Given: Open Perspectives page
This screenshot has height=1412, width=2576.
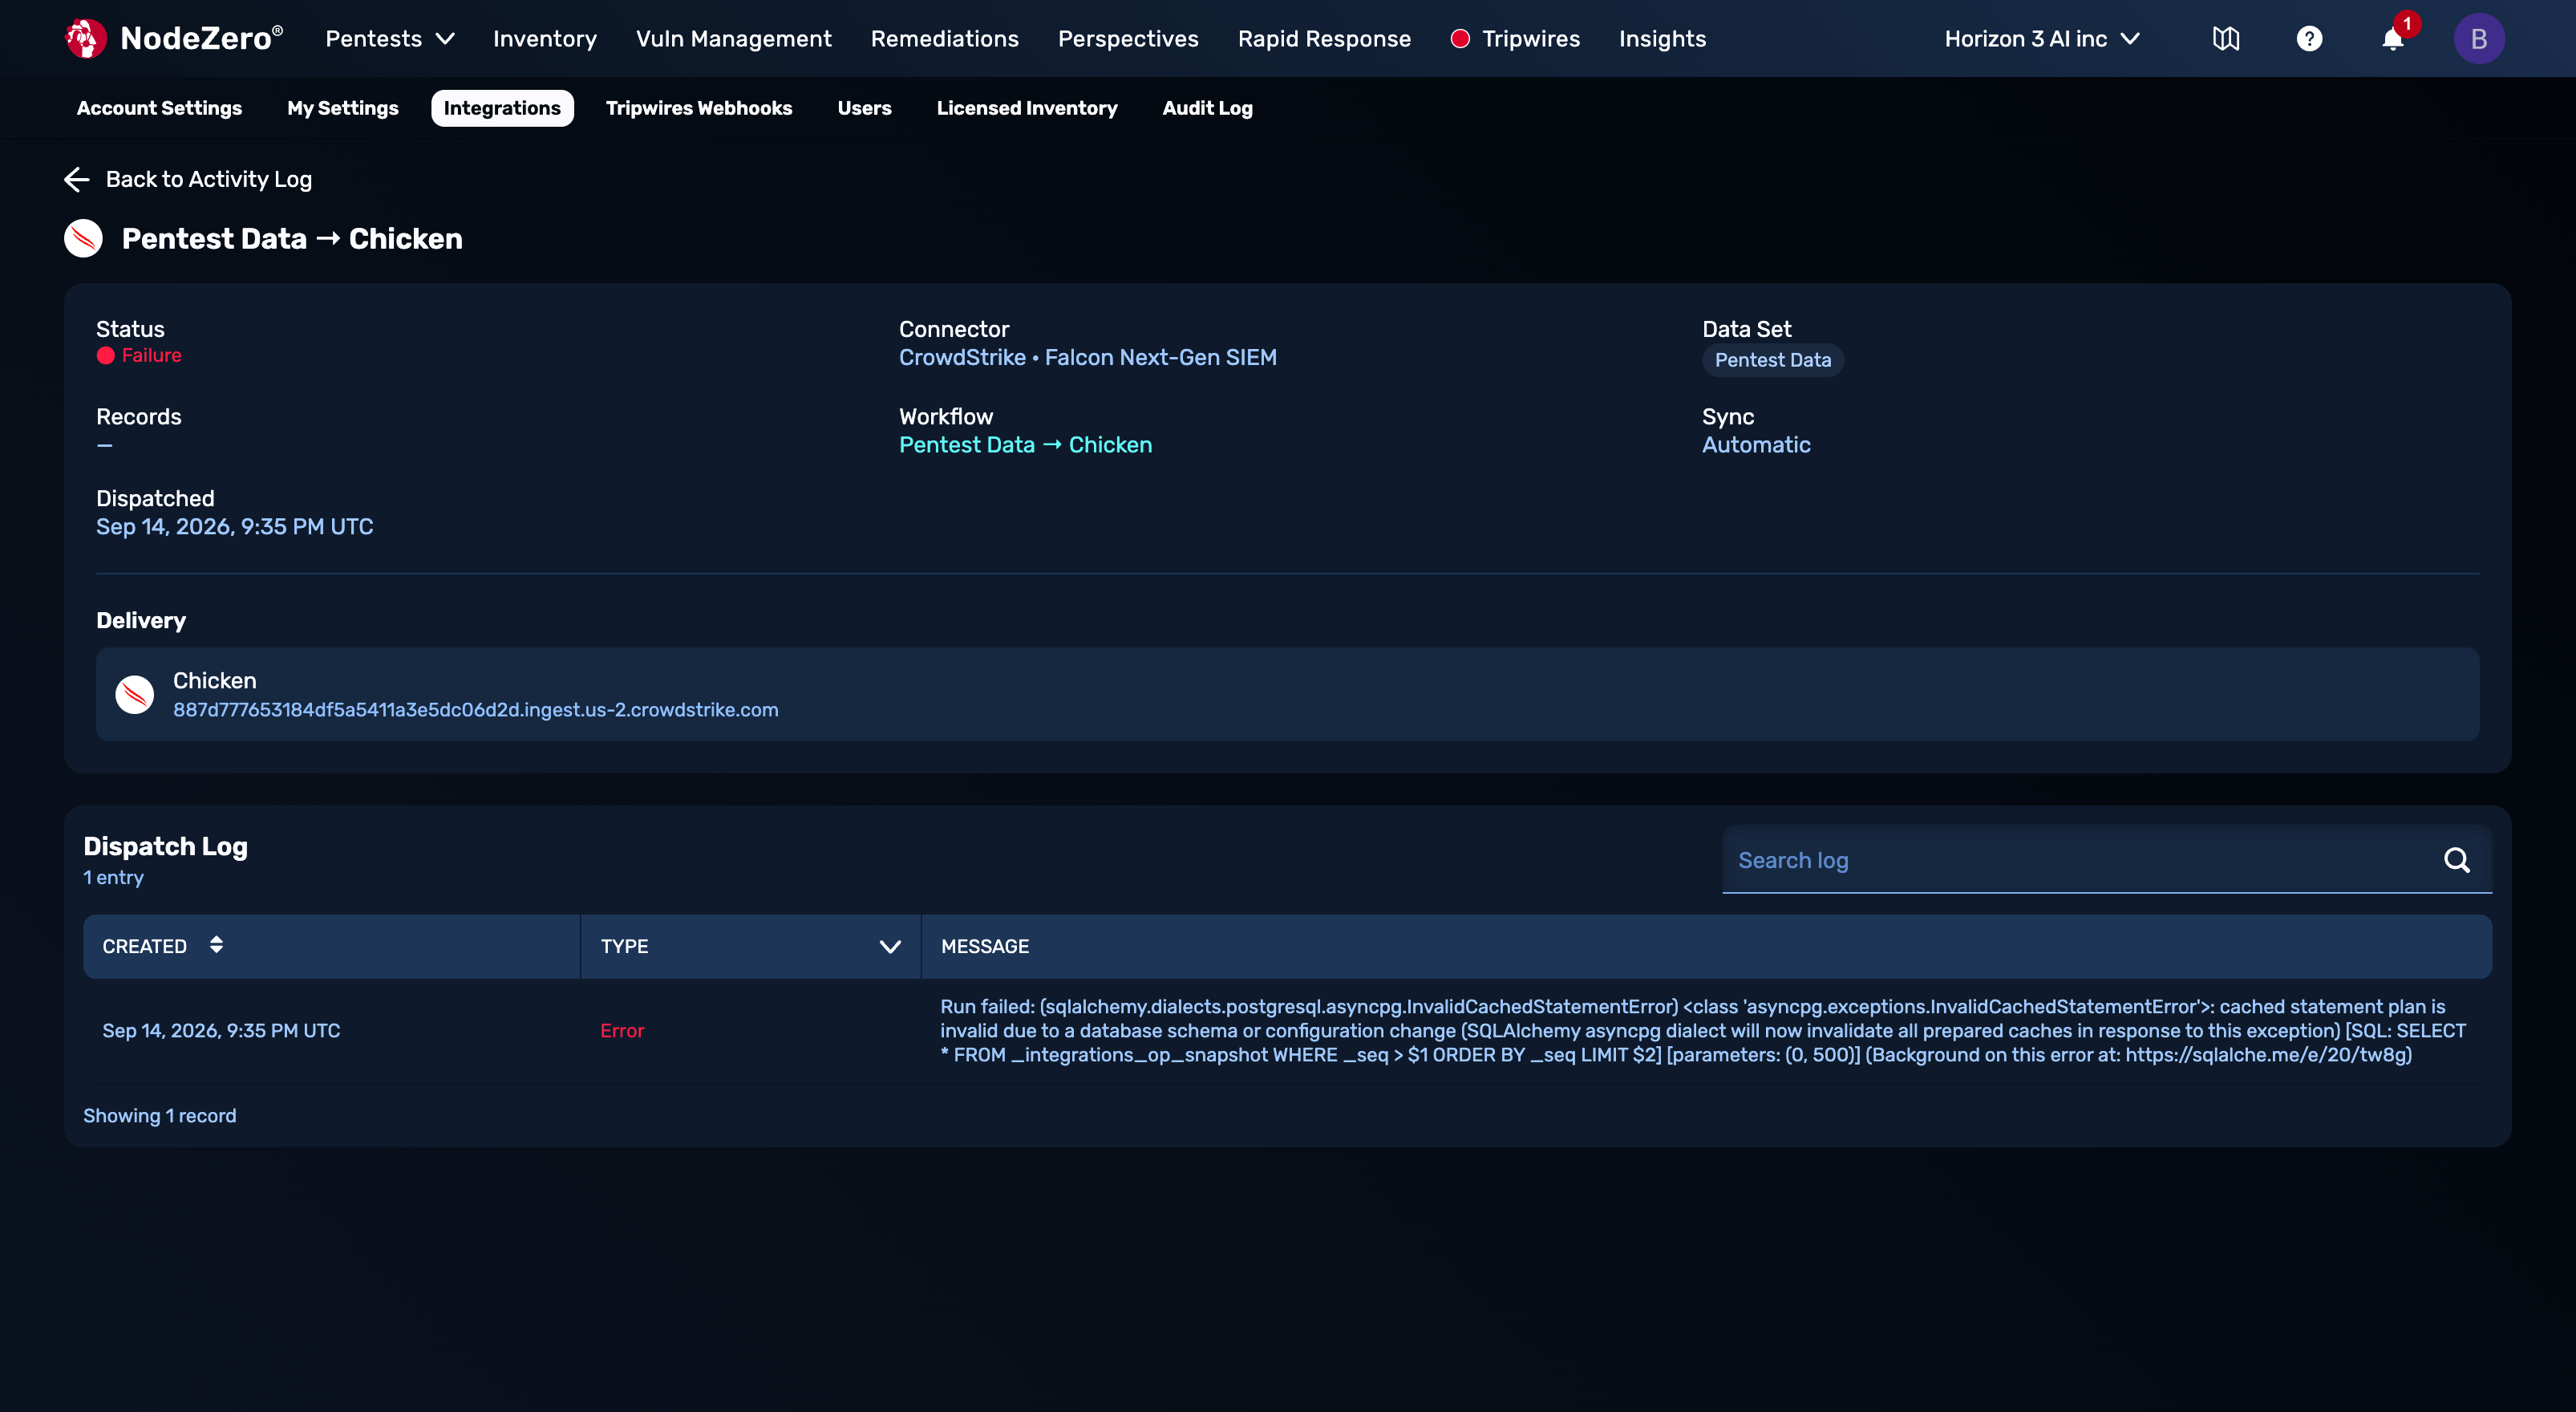Looking at the screenshot, I should 1128,39.
